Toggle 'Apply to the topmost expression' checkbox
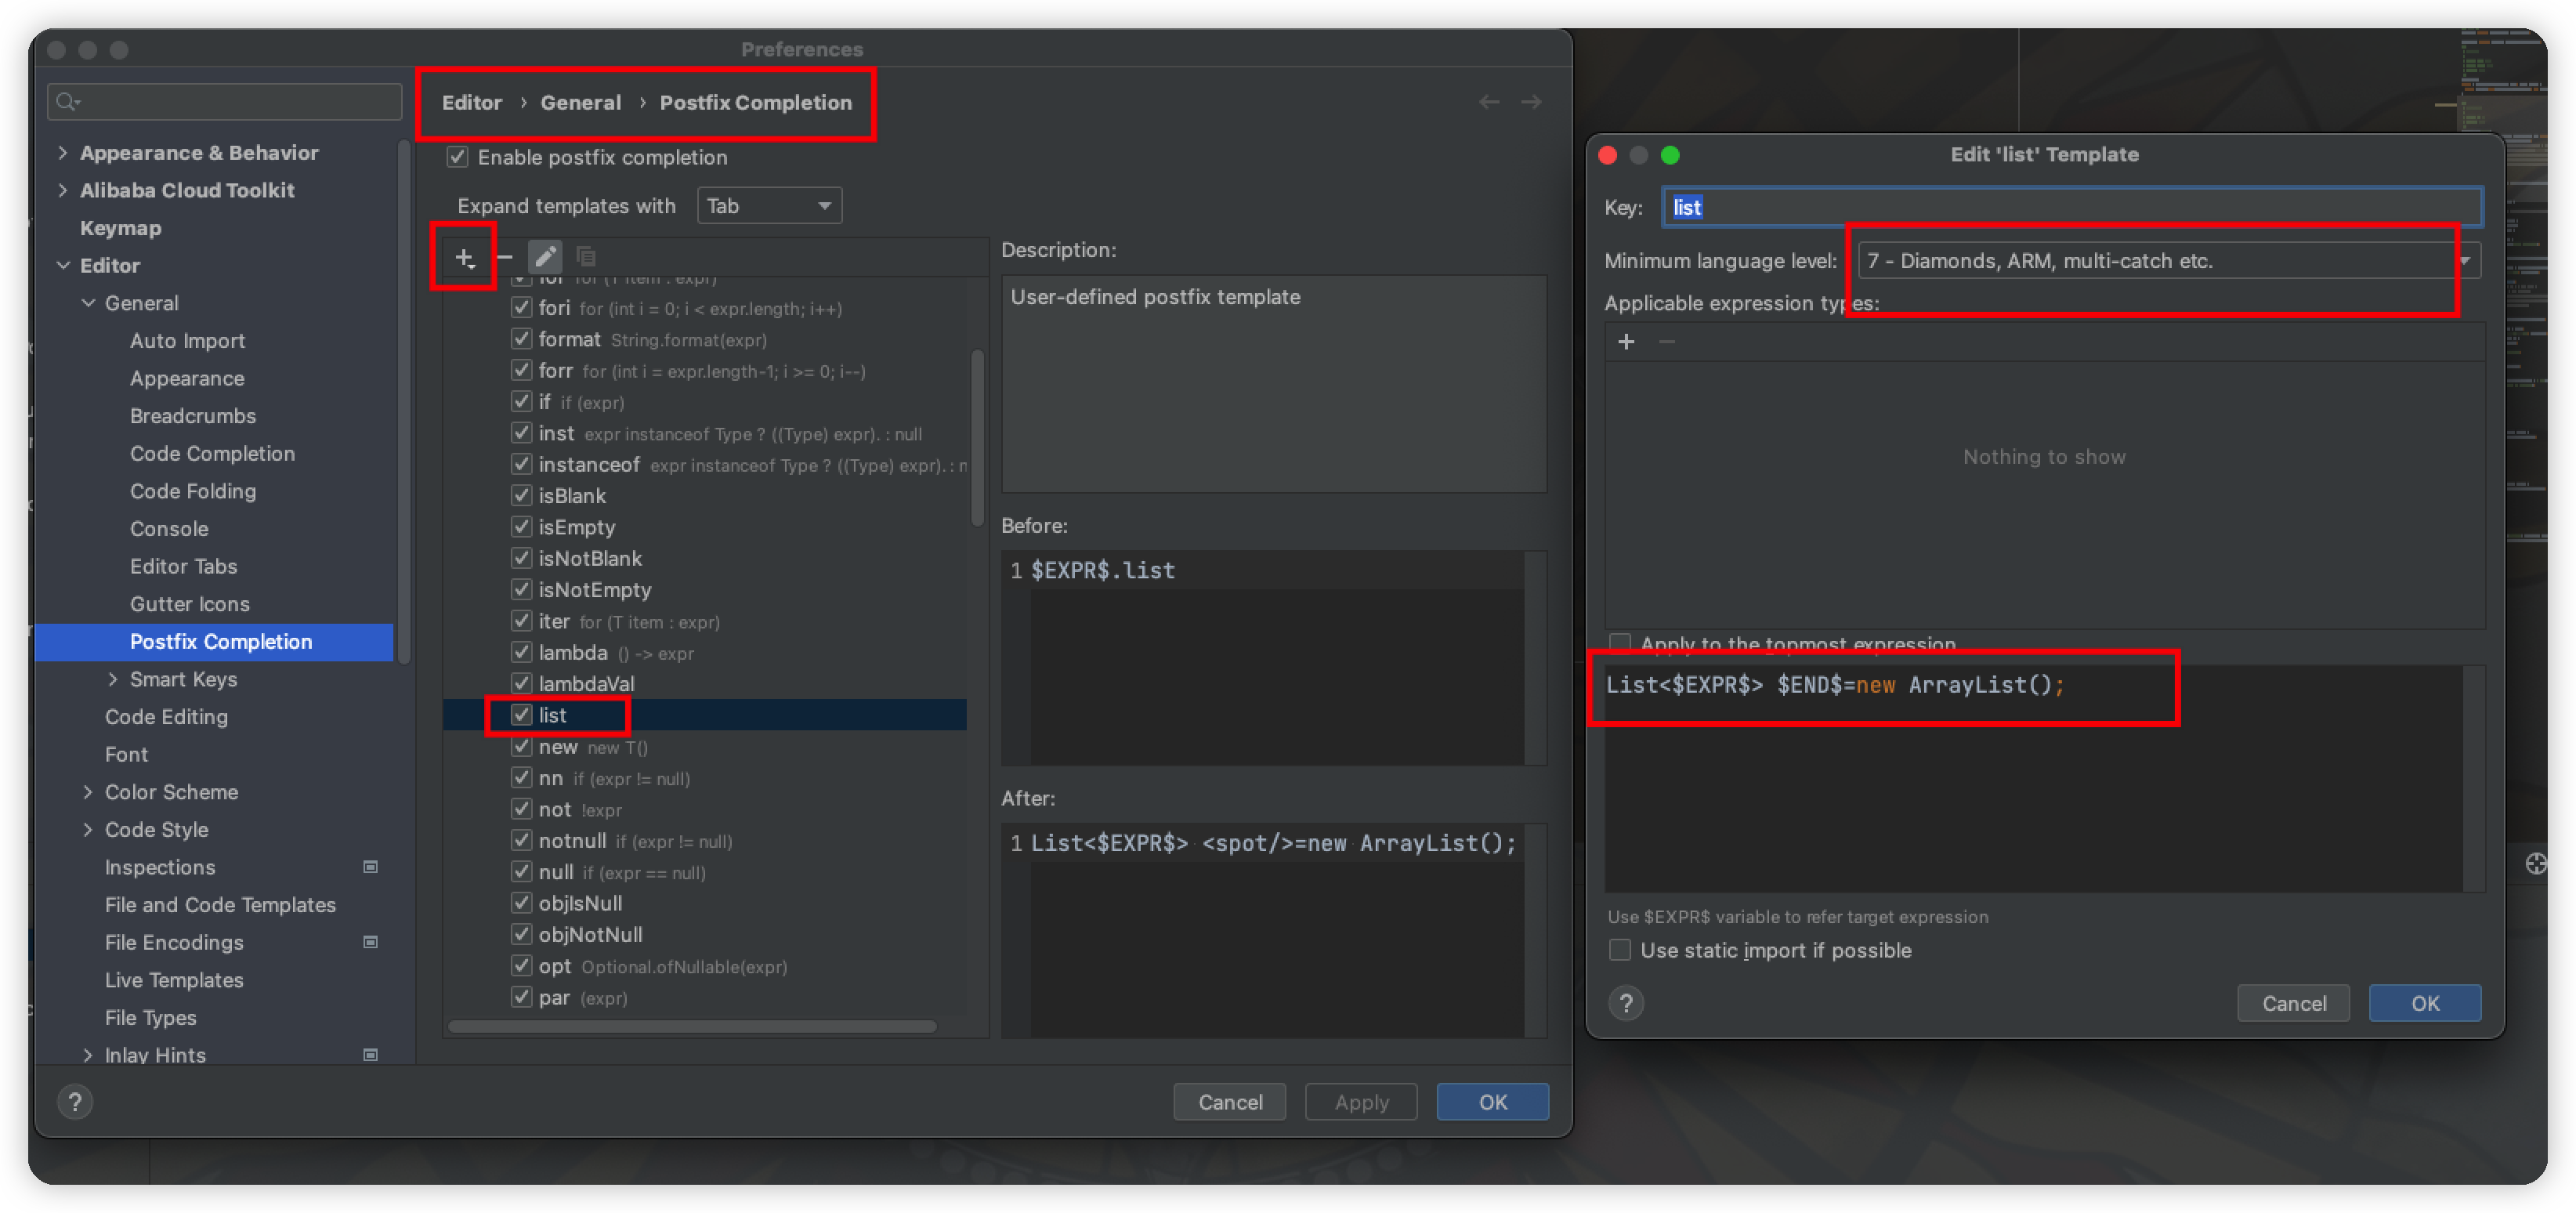The width and height of the screenshot is (2576, 1213). 1620,643
